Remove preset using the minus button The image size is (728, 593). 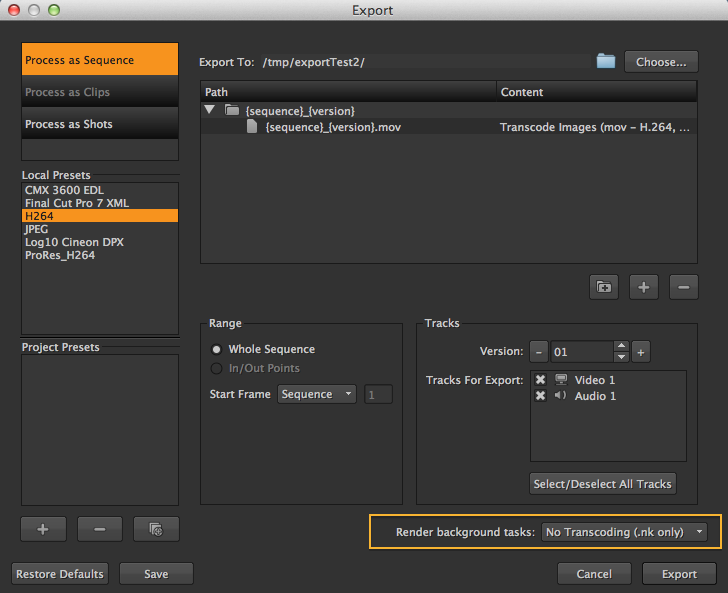(99, 529)
